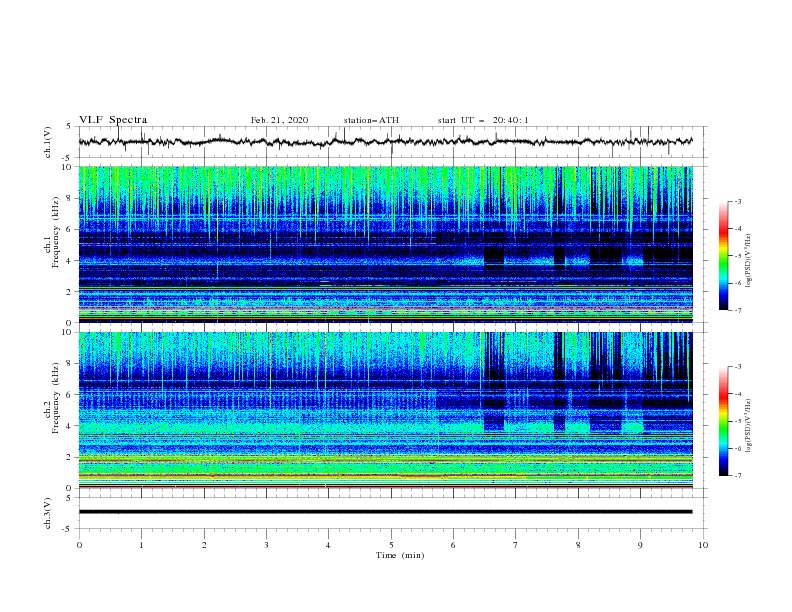The height and width of the screenshot is (612, 792).
Task: Click time axis tick label "6"
Action: [x=453, y=545]
